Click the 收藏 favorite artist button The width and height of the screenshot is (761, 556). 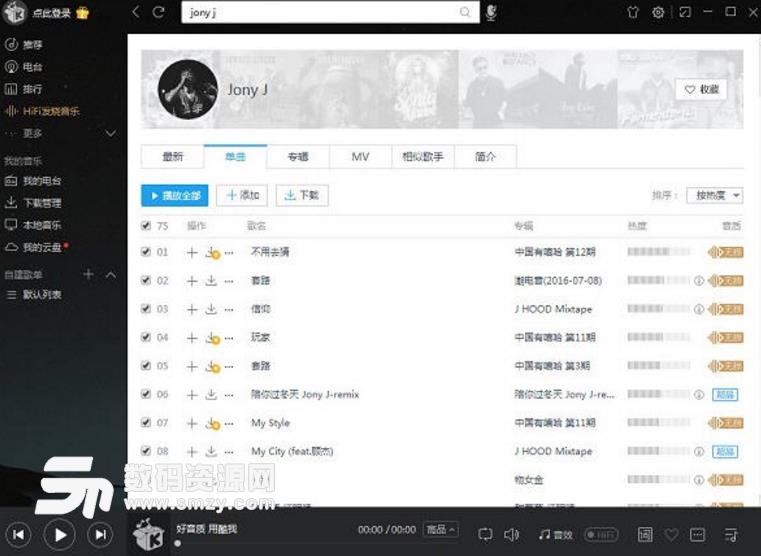coord(701,89)
